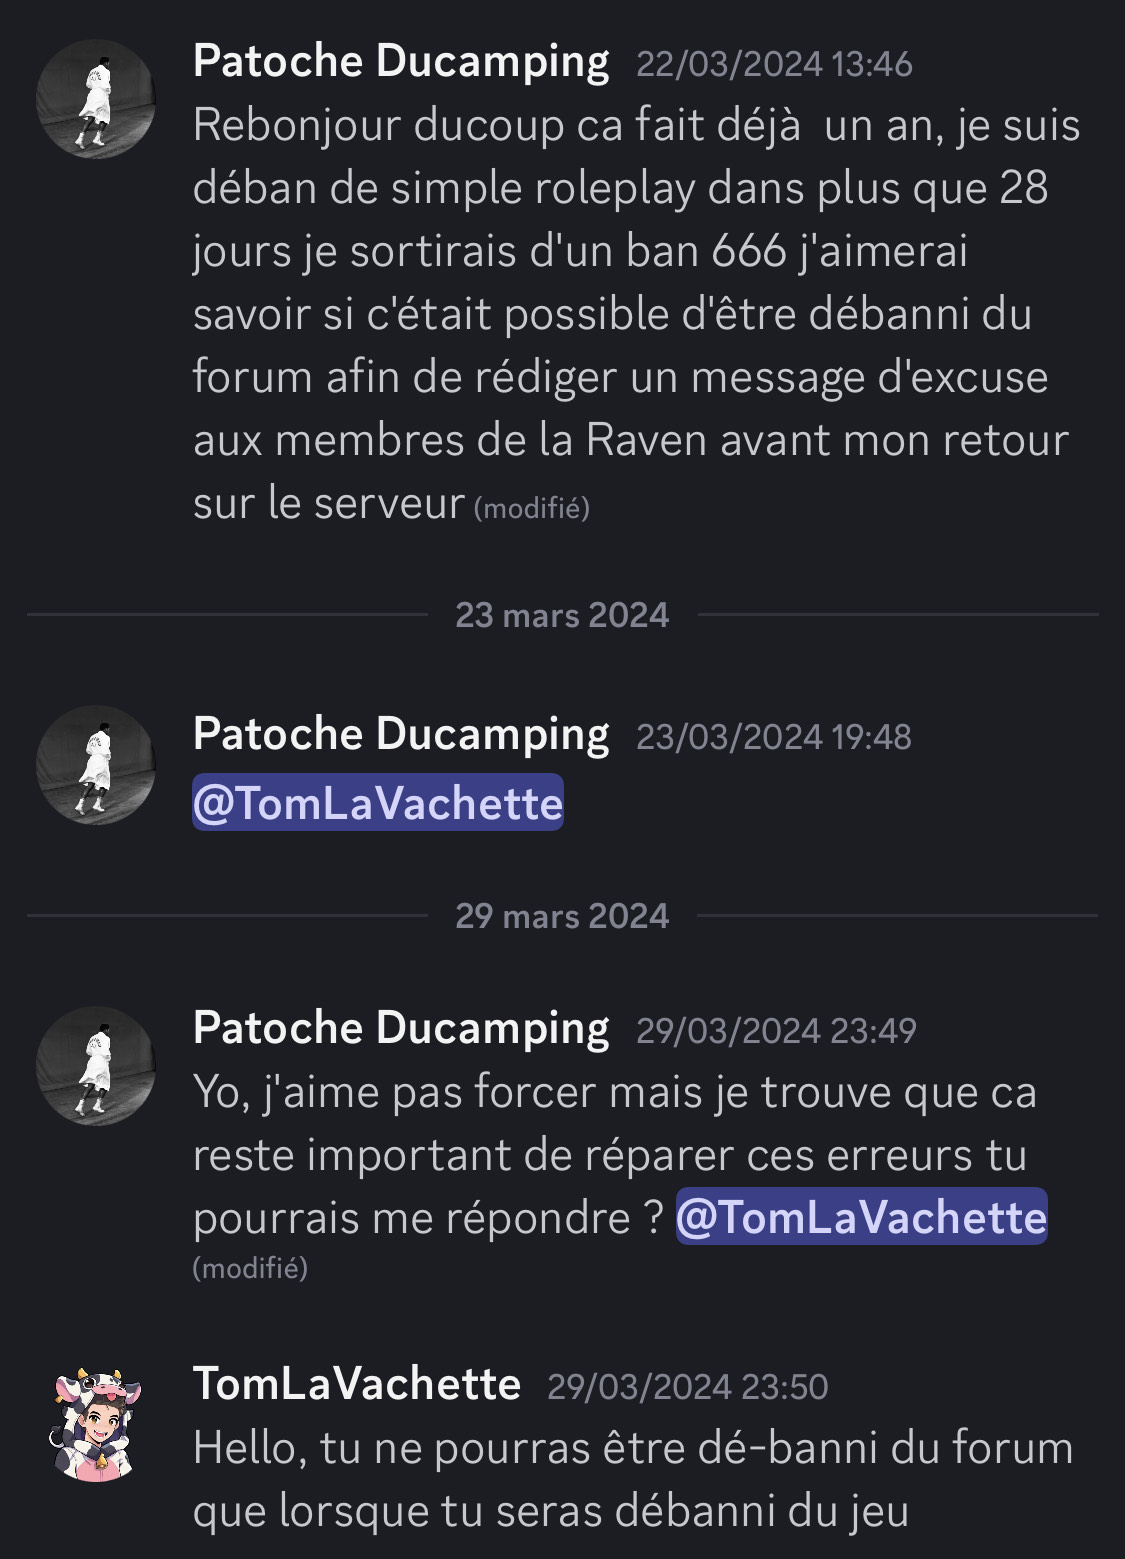This screenshot has width=1125, height=1559.
Task: Select TomLaVachette's 'Hello, tu ne pourras' reply
Action: pos(633,1480)
